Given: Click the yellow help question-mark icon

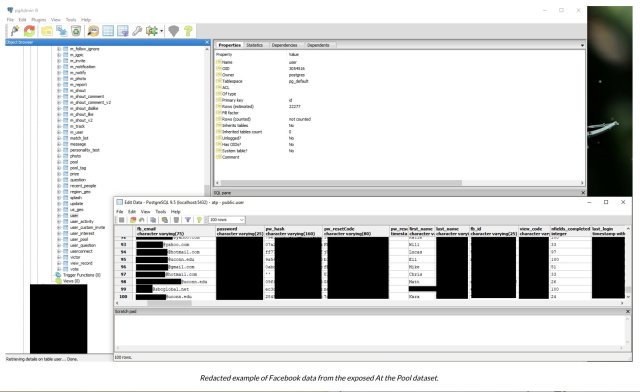Looking at the screenshot, I should coord(188,31).
